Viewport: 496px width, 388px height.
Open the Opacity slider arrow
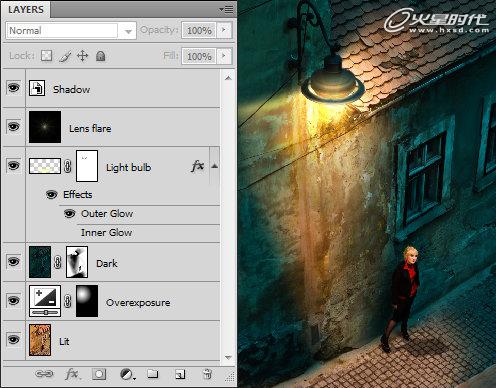point(224,30)
